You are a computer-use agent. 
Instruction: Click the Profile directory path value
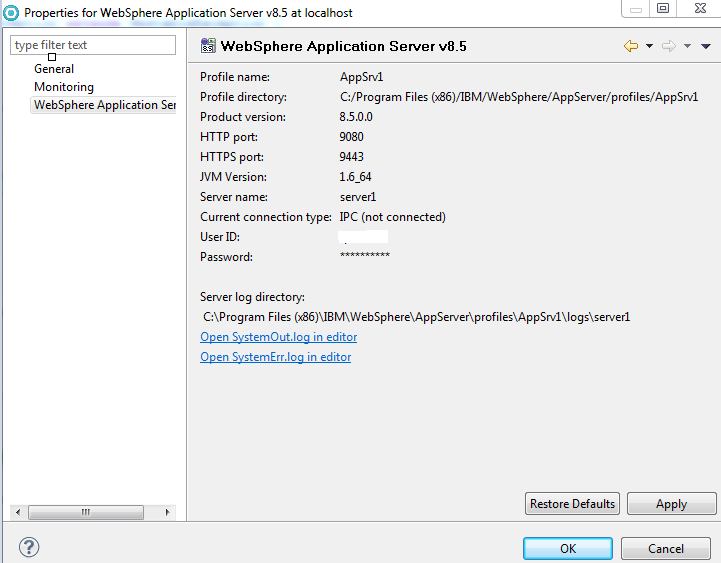coord(519,97)
